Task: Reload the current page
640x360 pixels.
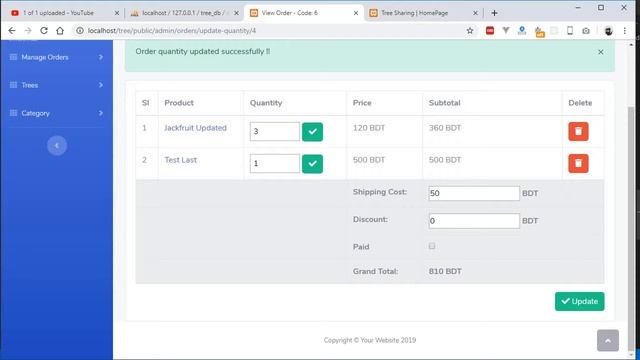Action: (44, 31)
